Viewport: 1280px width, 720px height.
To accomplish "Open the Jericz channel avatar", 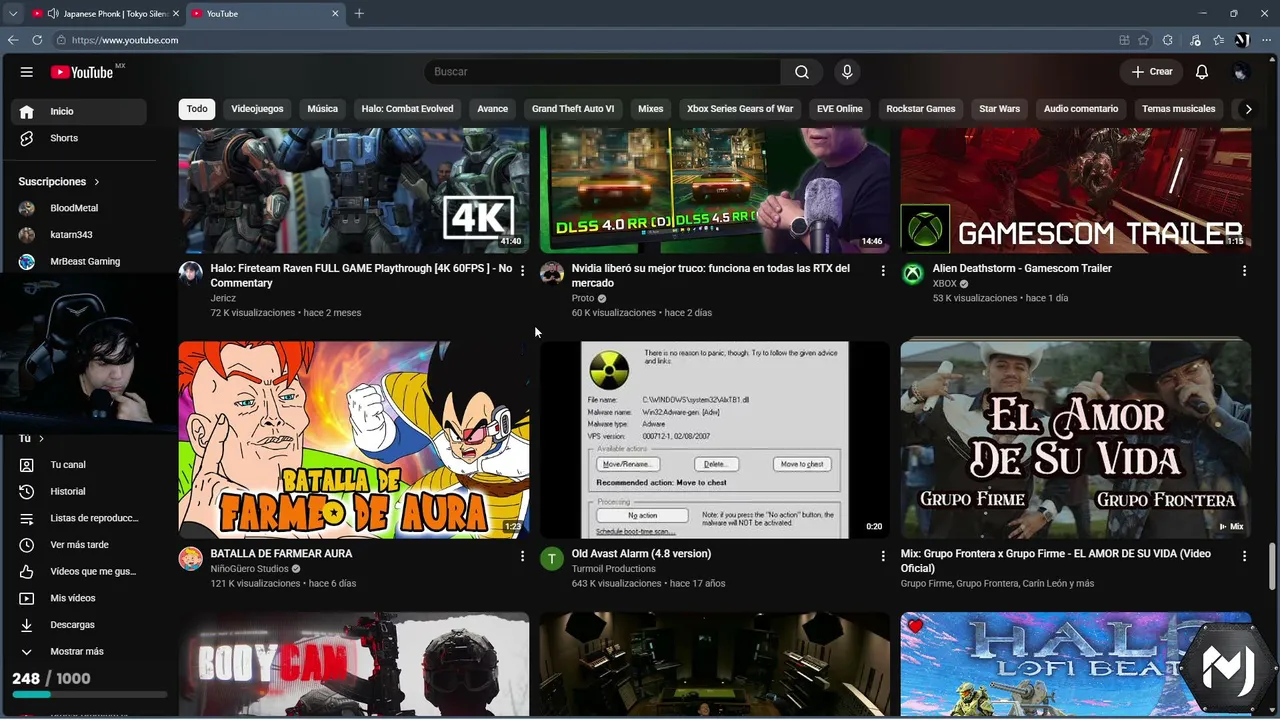I will (190, 274).
